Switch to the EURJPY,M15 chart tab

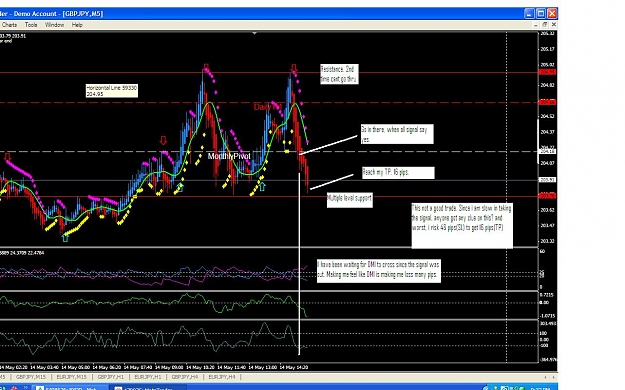(x=71, y=377)
